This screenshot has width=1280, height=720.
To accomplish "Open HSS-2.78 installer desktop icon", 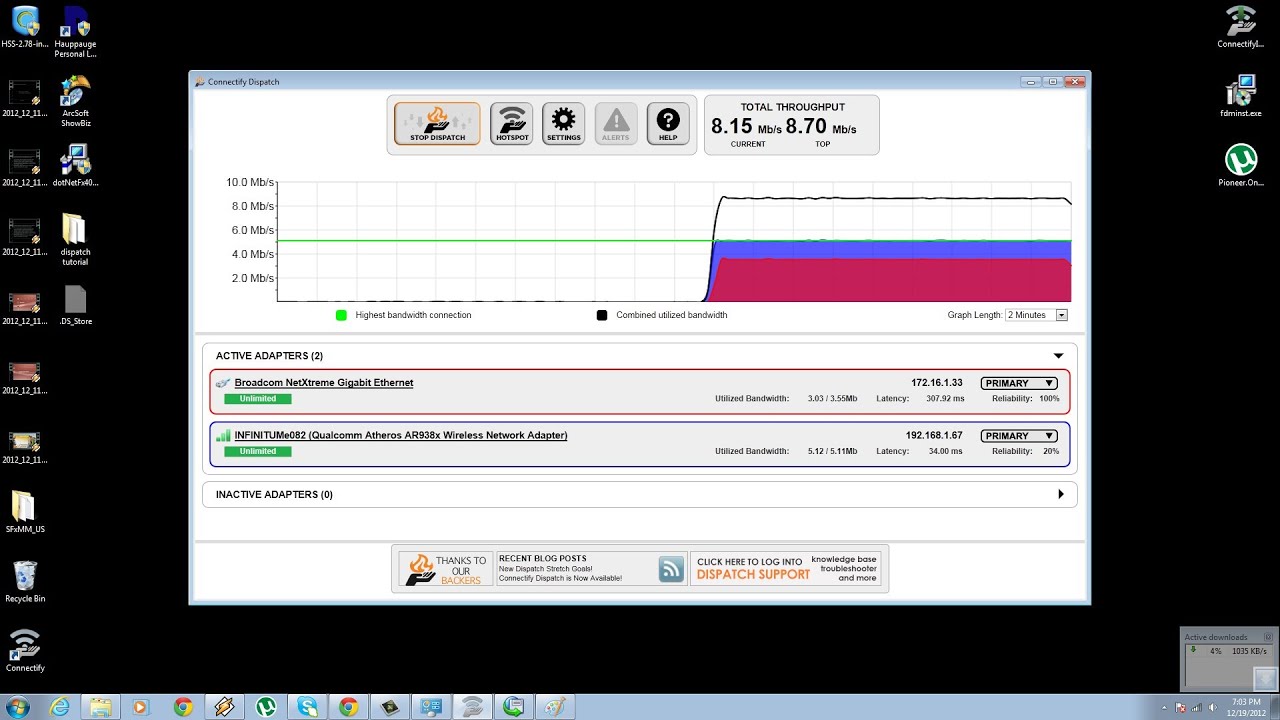I will tap(25, 27).
